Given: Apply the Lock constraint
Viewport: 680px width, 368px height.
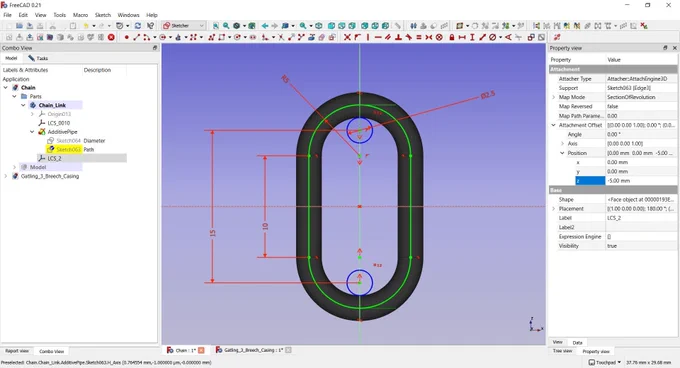Looking at the screenshot, I should tap(451, 37).
